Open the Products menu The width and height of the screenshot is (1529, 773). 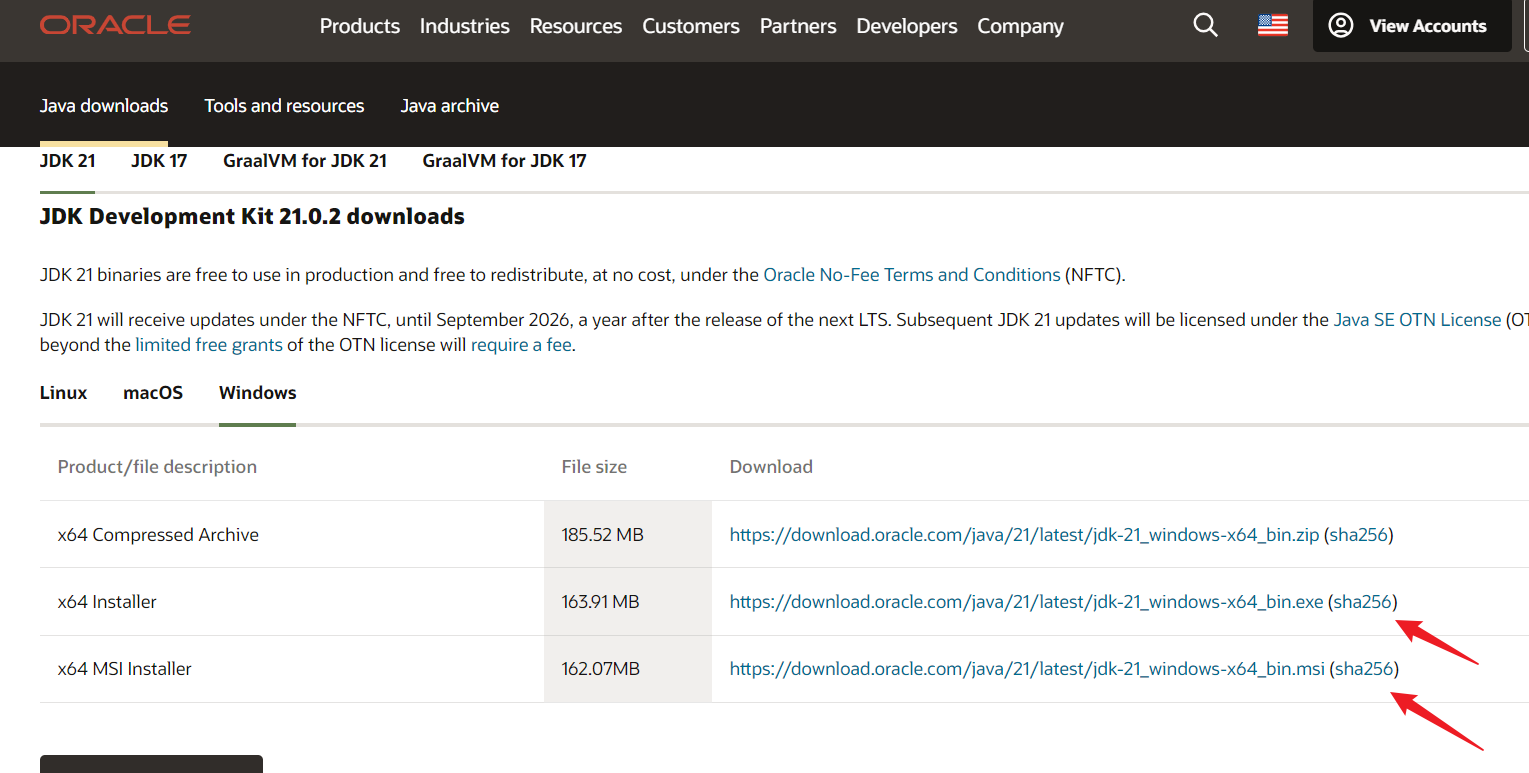pos(360,26)
